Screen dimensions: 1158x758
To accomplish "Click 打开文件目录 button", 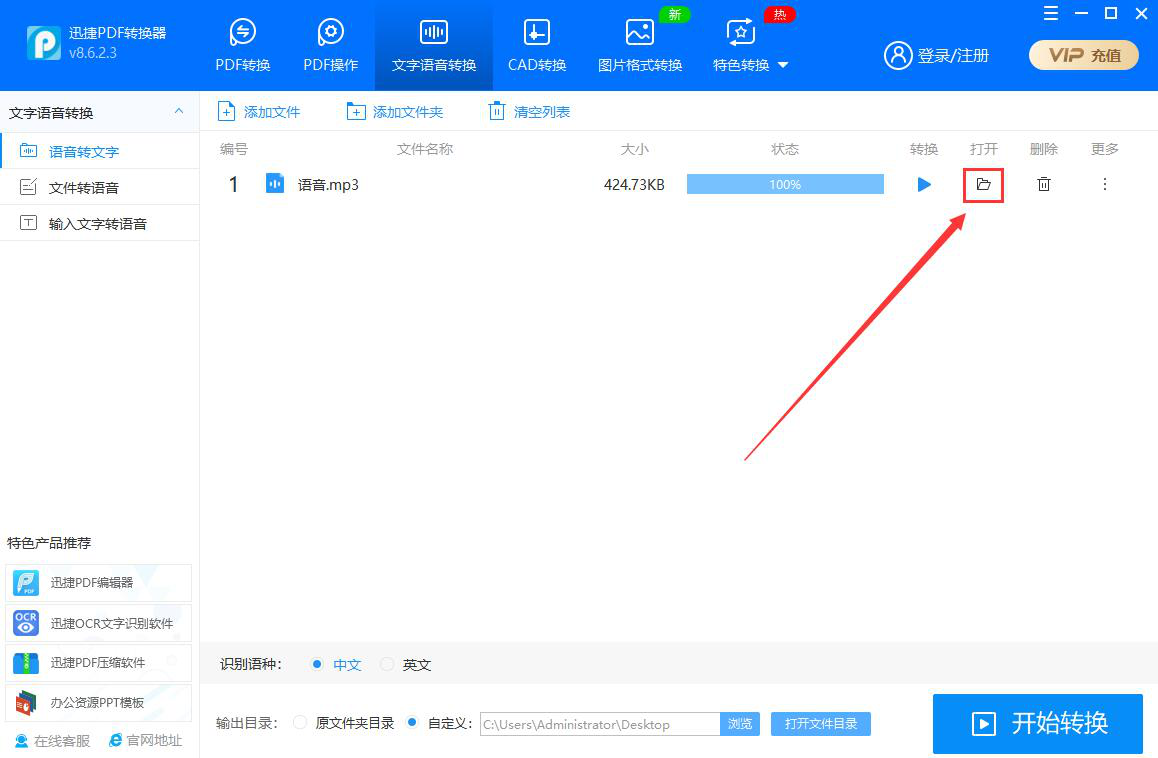I will (820, 724).
